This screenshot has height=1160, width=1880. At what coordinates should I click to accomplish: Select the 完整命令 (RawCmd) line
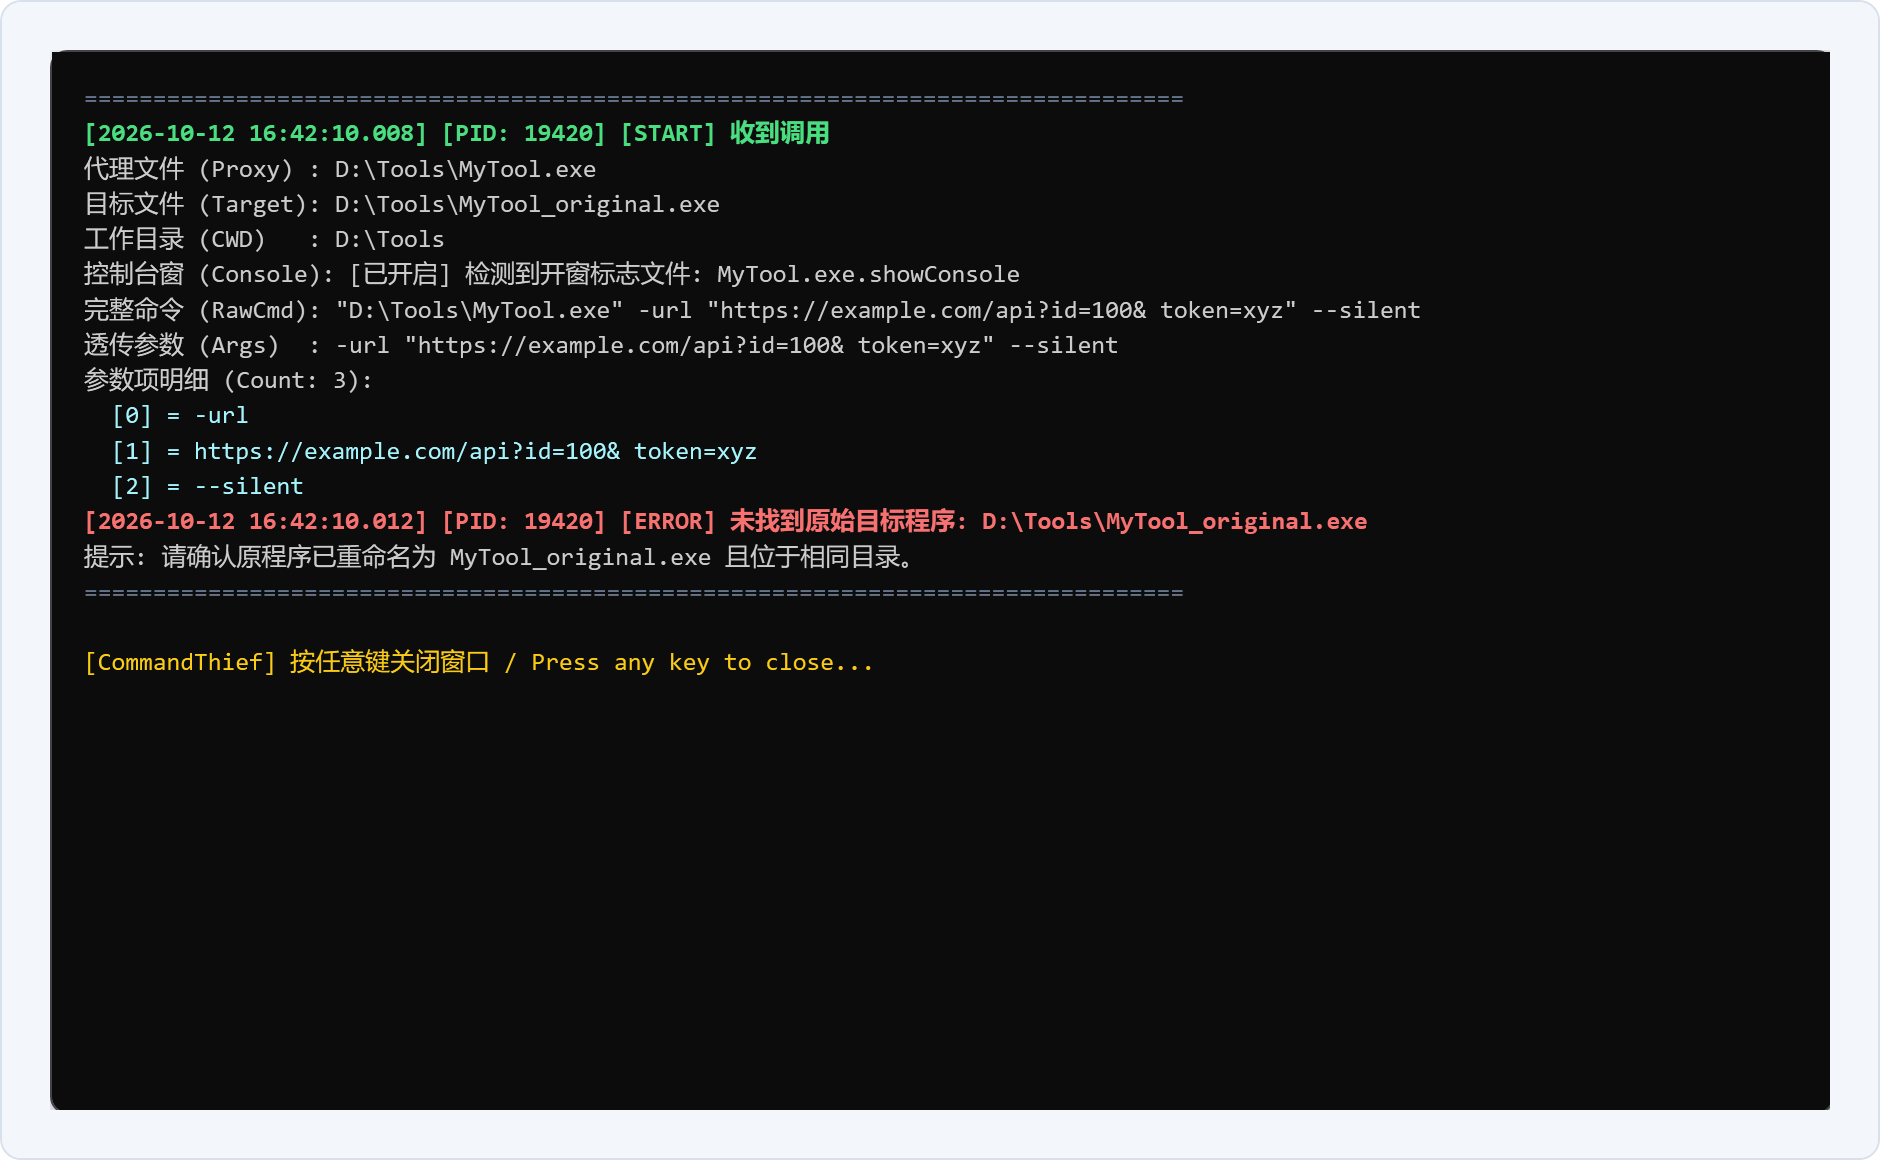752,310
